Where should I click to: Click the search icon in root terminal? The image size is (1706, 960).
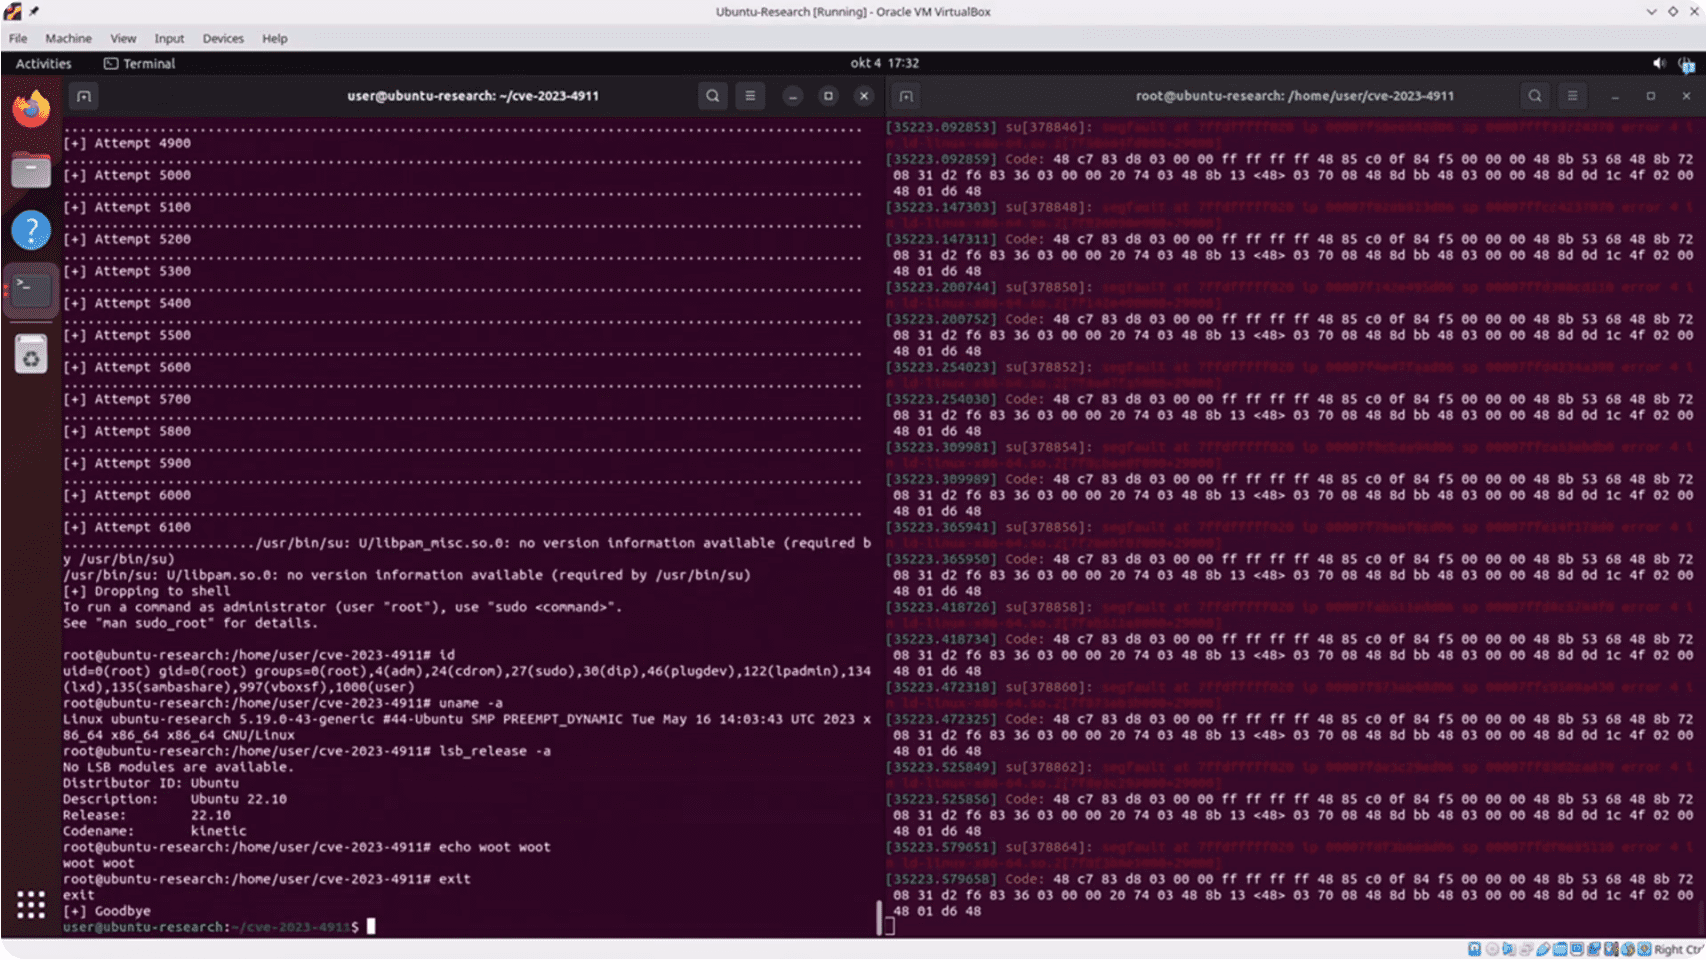click(x=1534, y=96)
